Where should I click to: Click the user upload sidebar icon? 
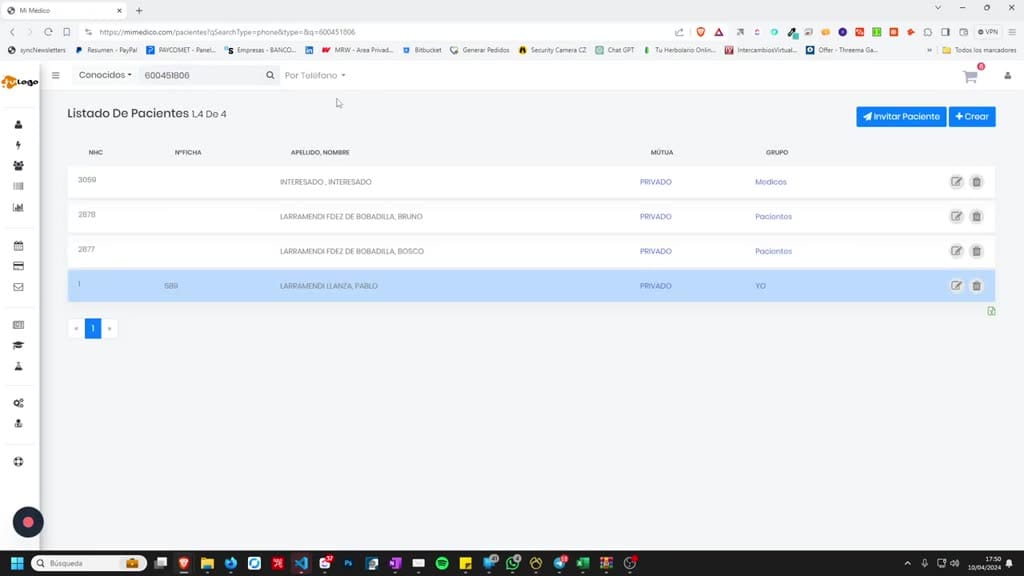(18, 423)
